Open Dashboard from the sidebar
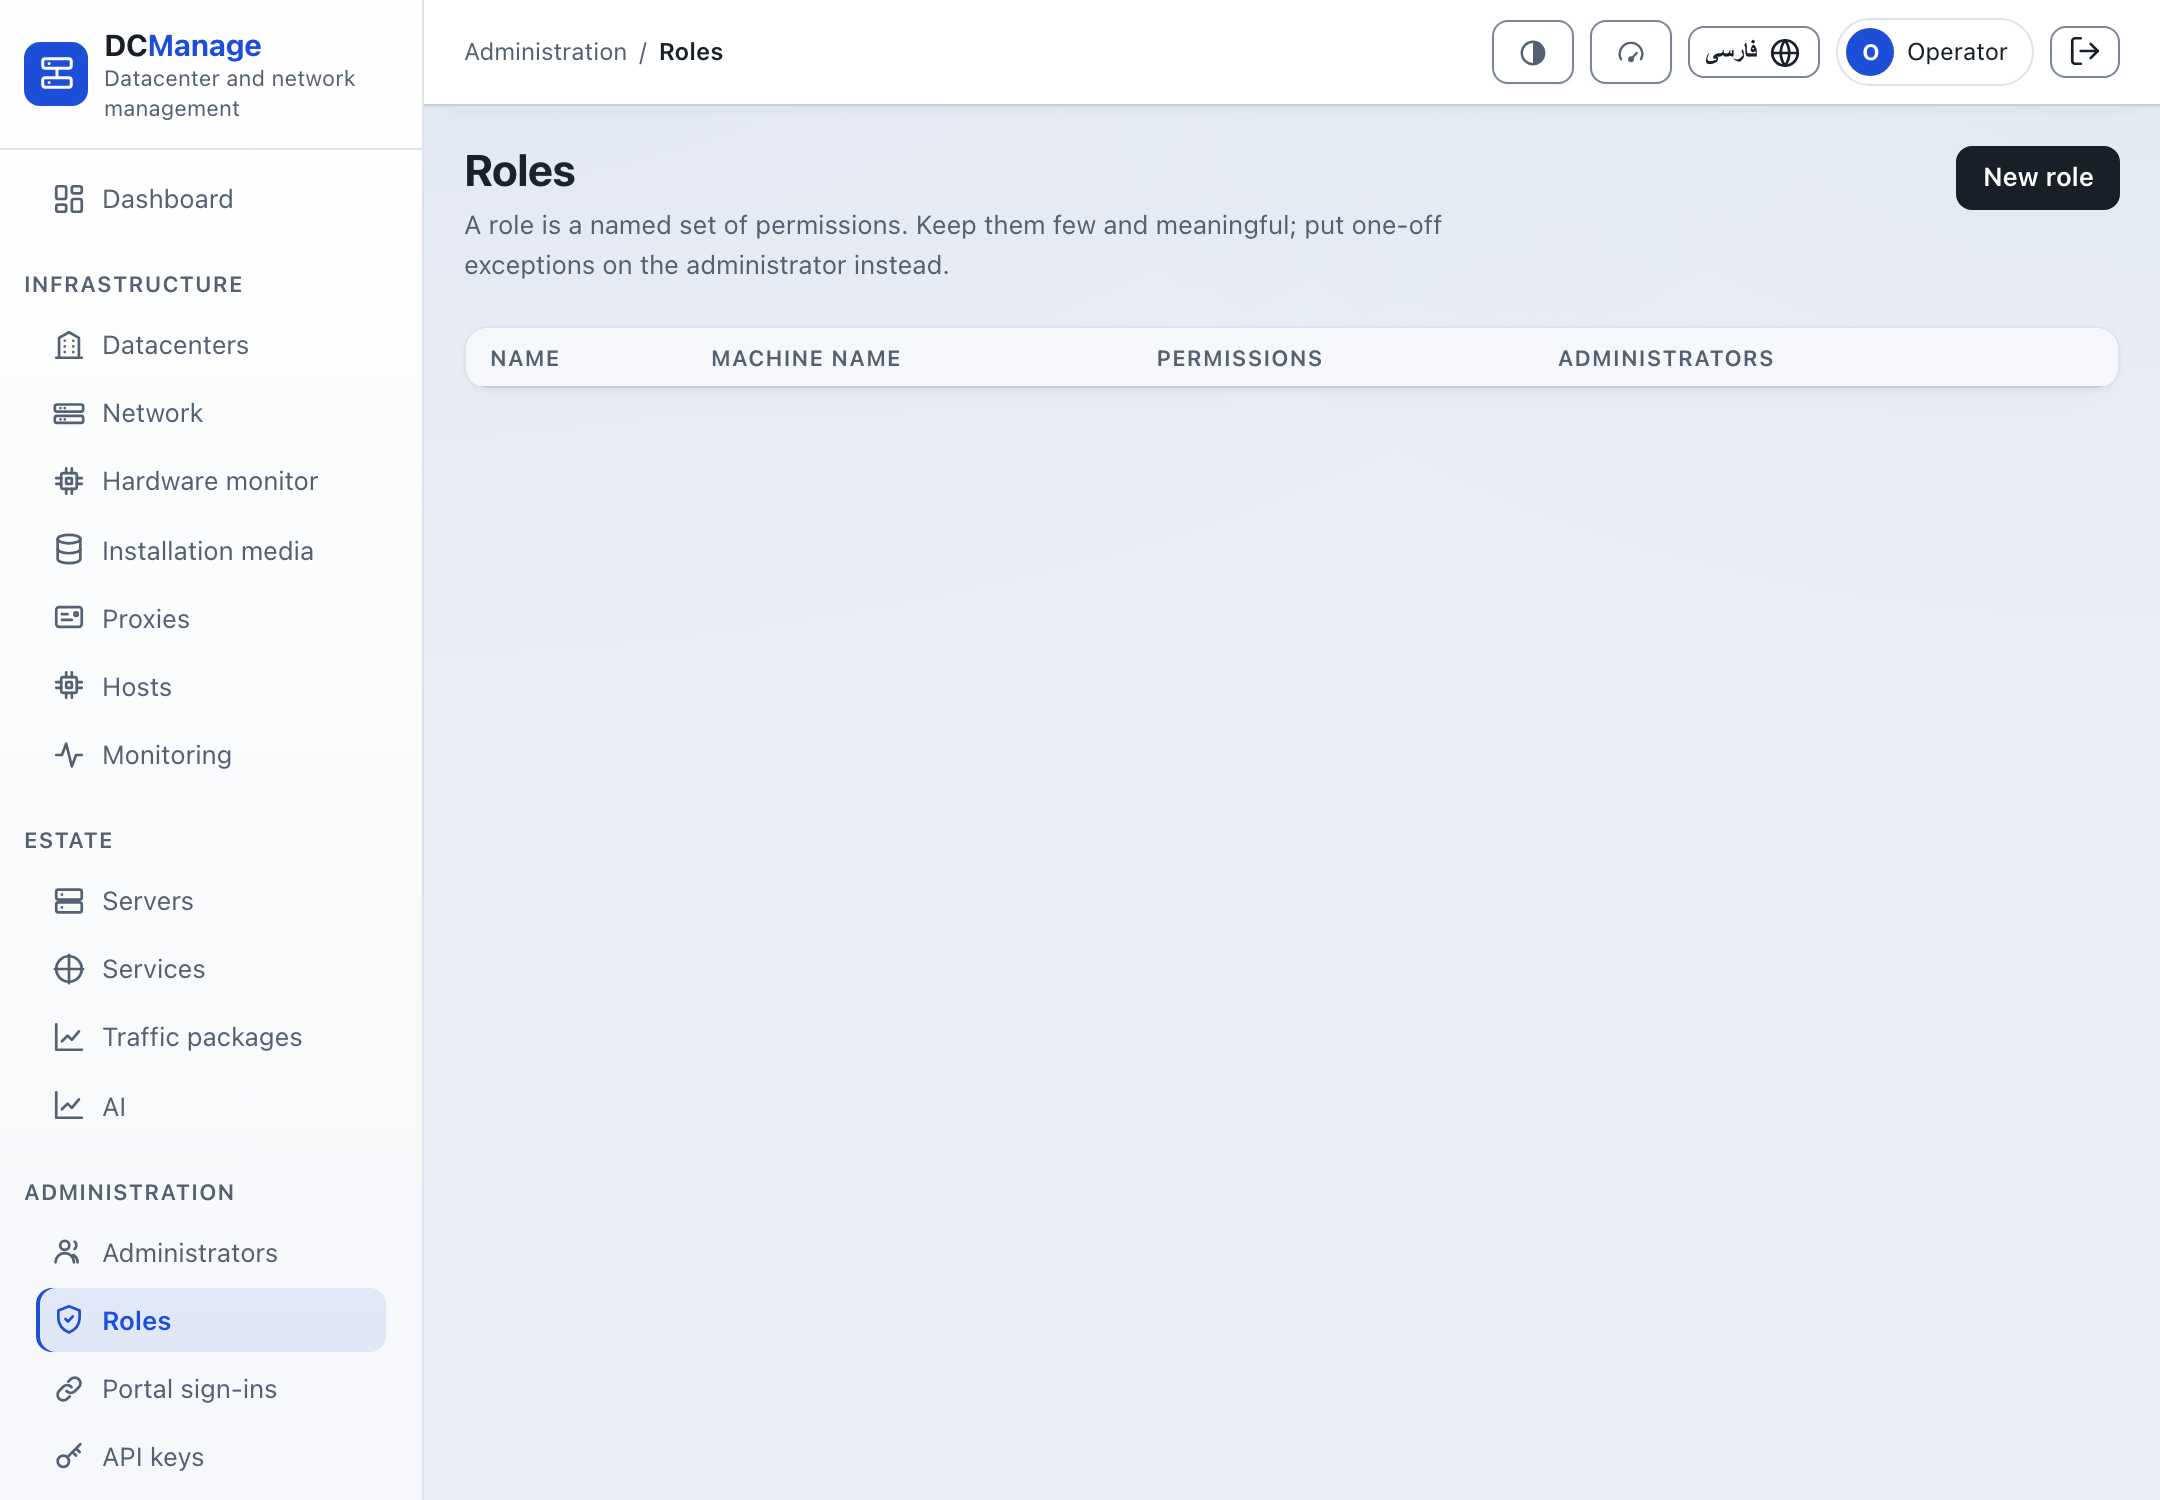Image resolution: width=2160 pixels, height=1500 pixels. (x=210, y=199)
